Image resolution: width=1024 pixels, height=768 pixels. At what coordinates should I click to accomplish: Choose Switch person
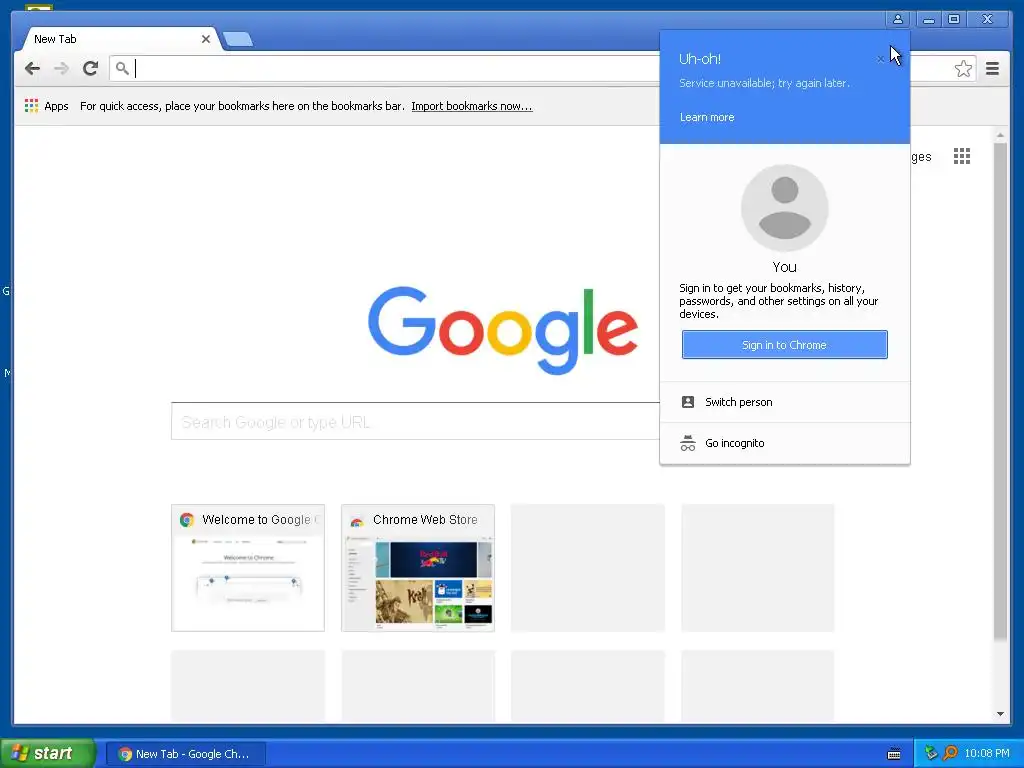[784, 402]
